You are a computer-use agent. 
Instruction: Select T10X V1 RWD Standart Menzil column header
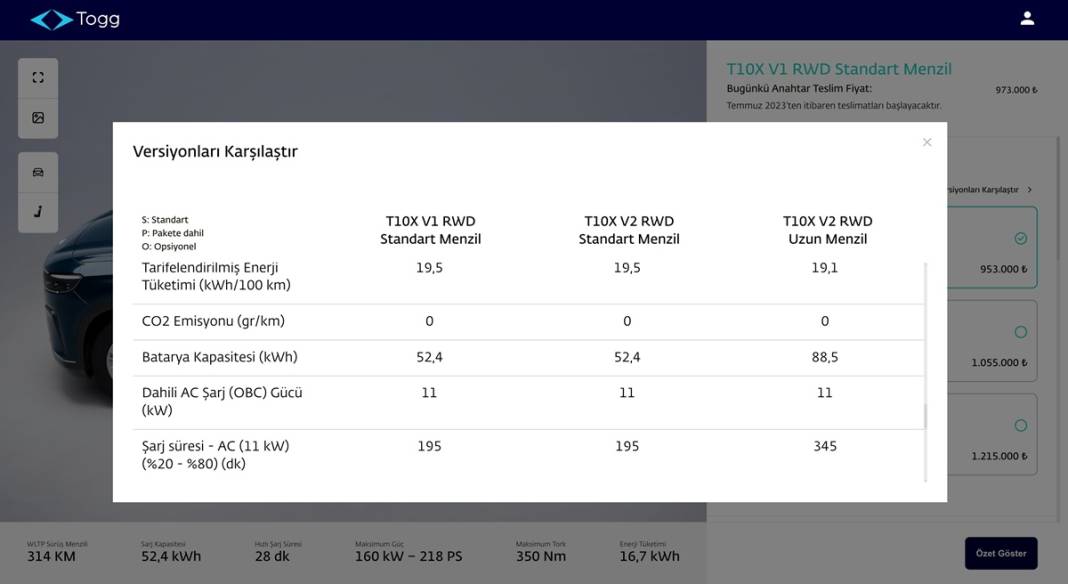pos(430,230)
